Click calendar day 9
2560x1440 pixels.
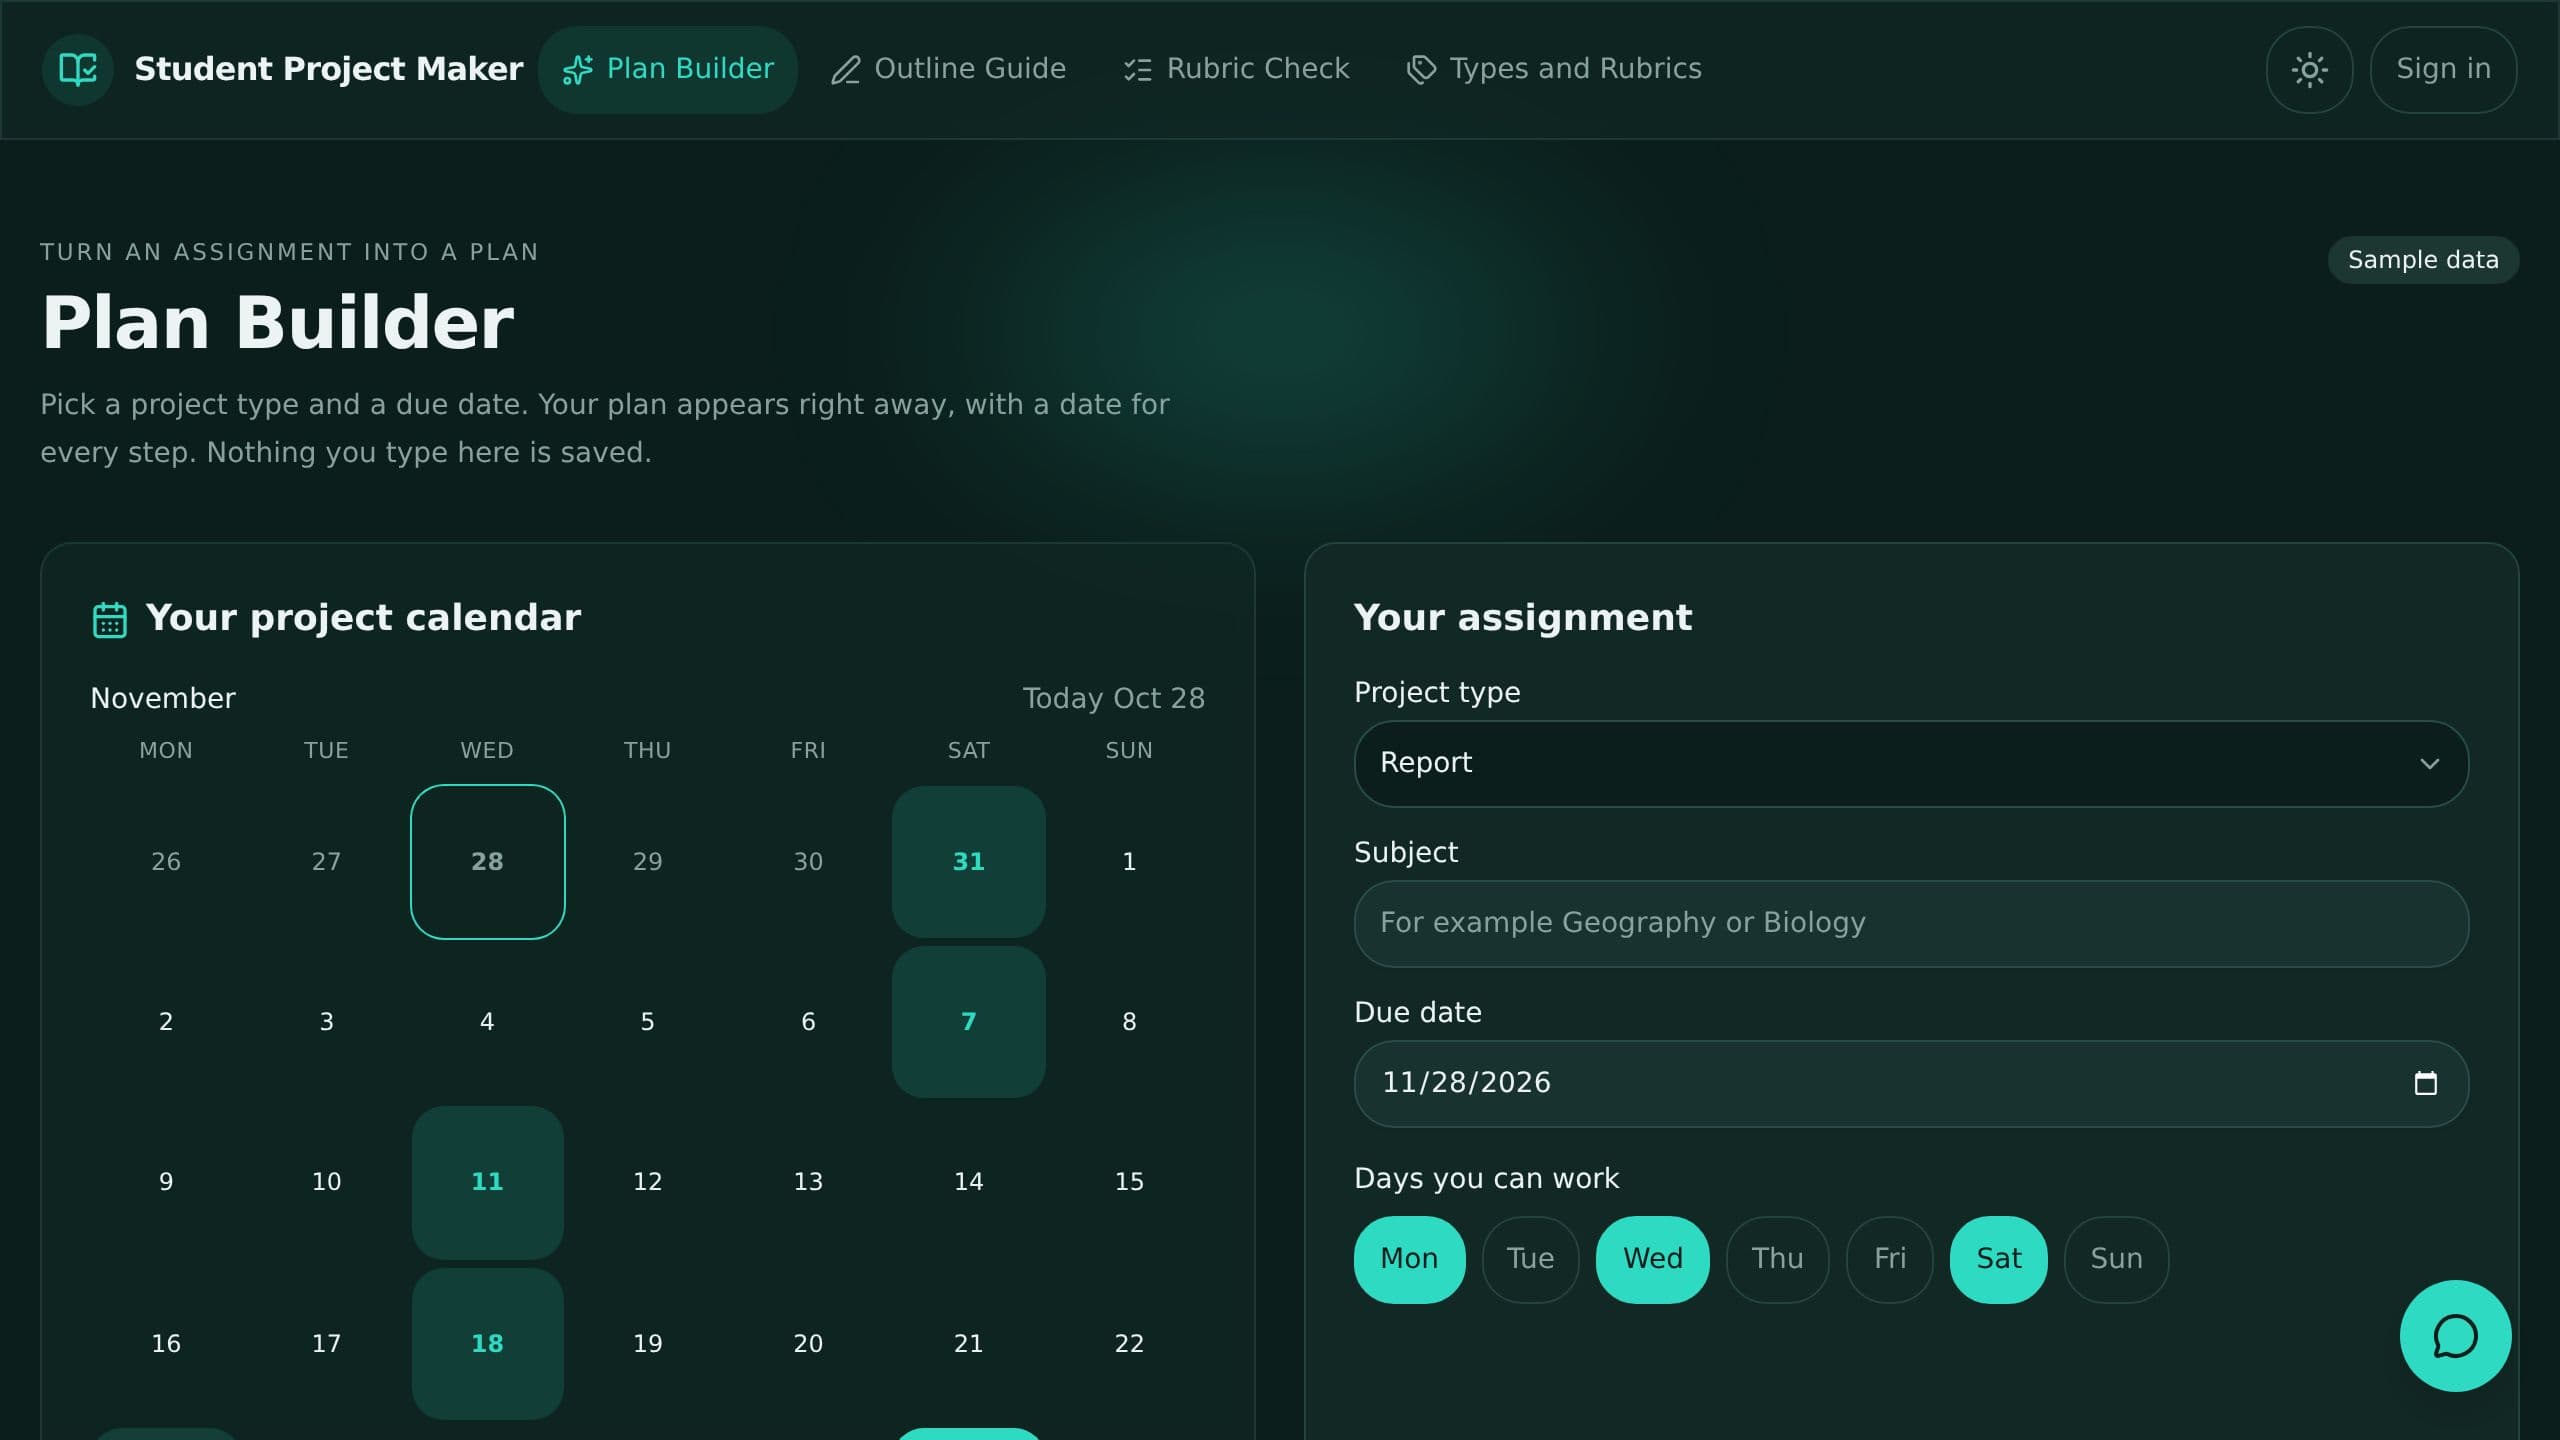pos(166,1182)
